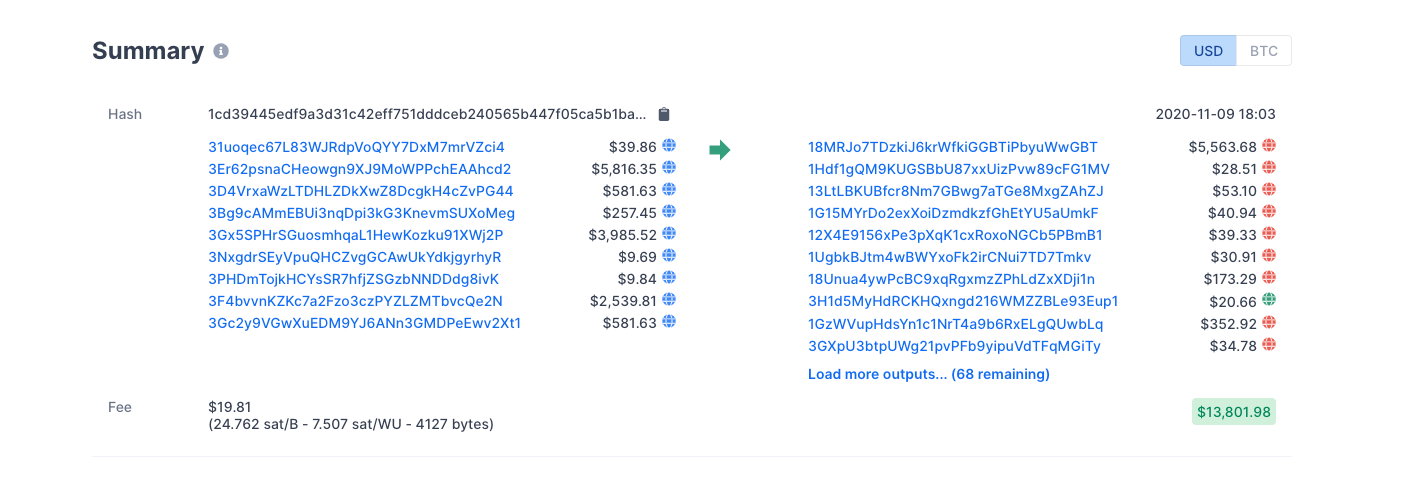This screenshot has height=495, width=1405.
Task: Open output address 3H1d5MyHdRCKHQxngd216WMZZBLe93Eup1
Action: [963, 301]
